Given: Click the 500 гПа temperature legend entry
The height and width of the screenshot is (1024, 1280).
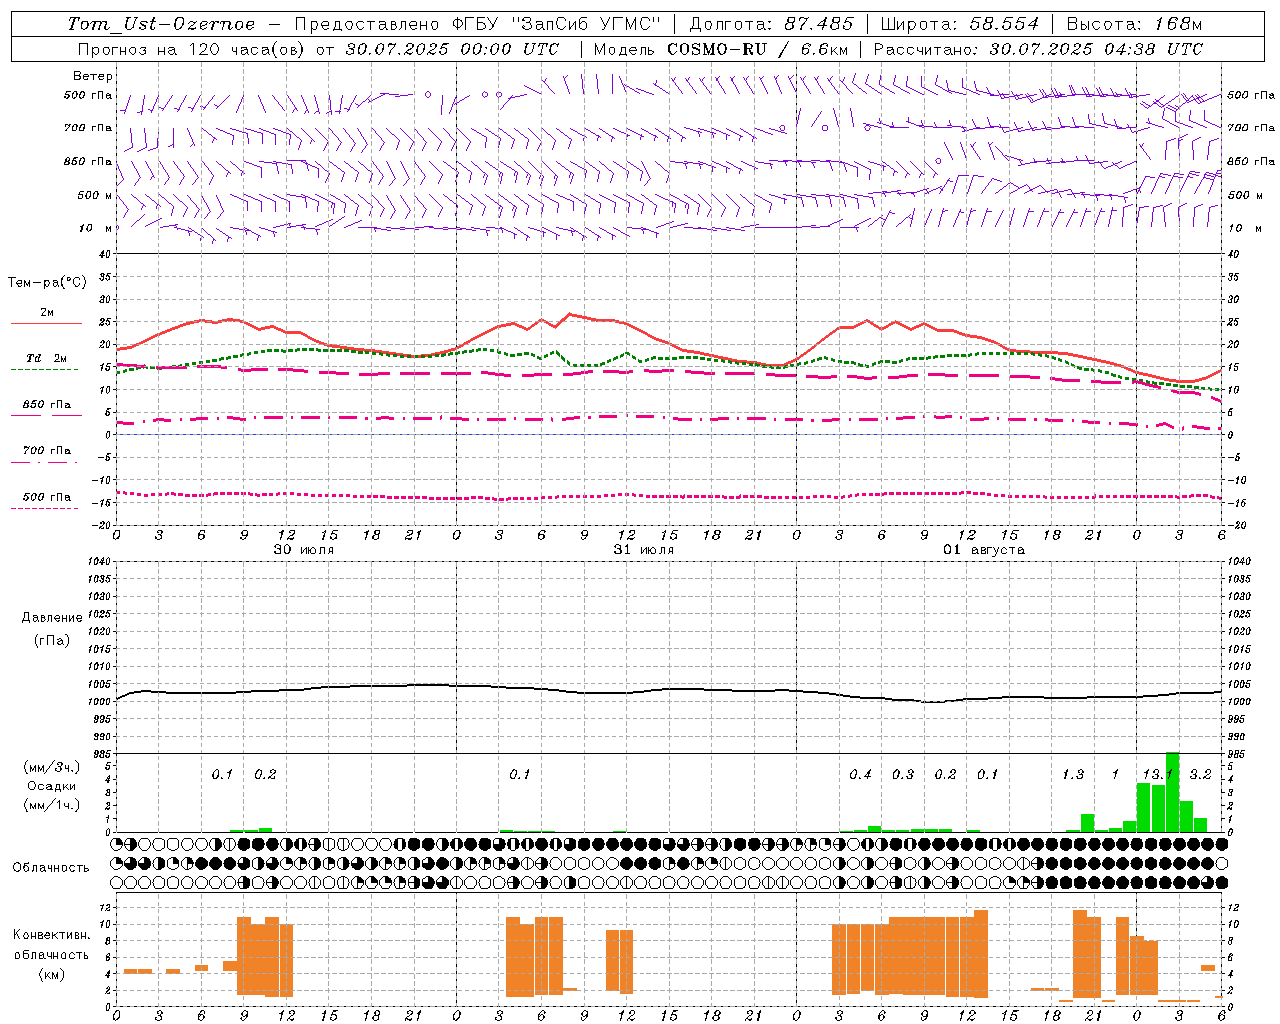Looking at the screenshot, I should coord(47,497).
